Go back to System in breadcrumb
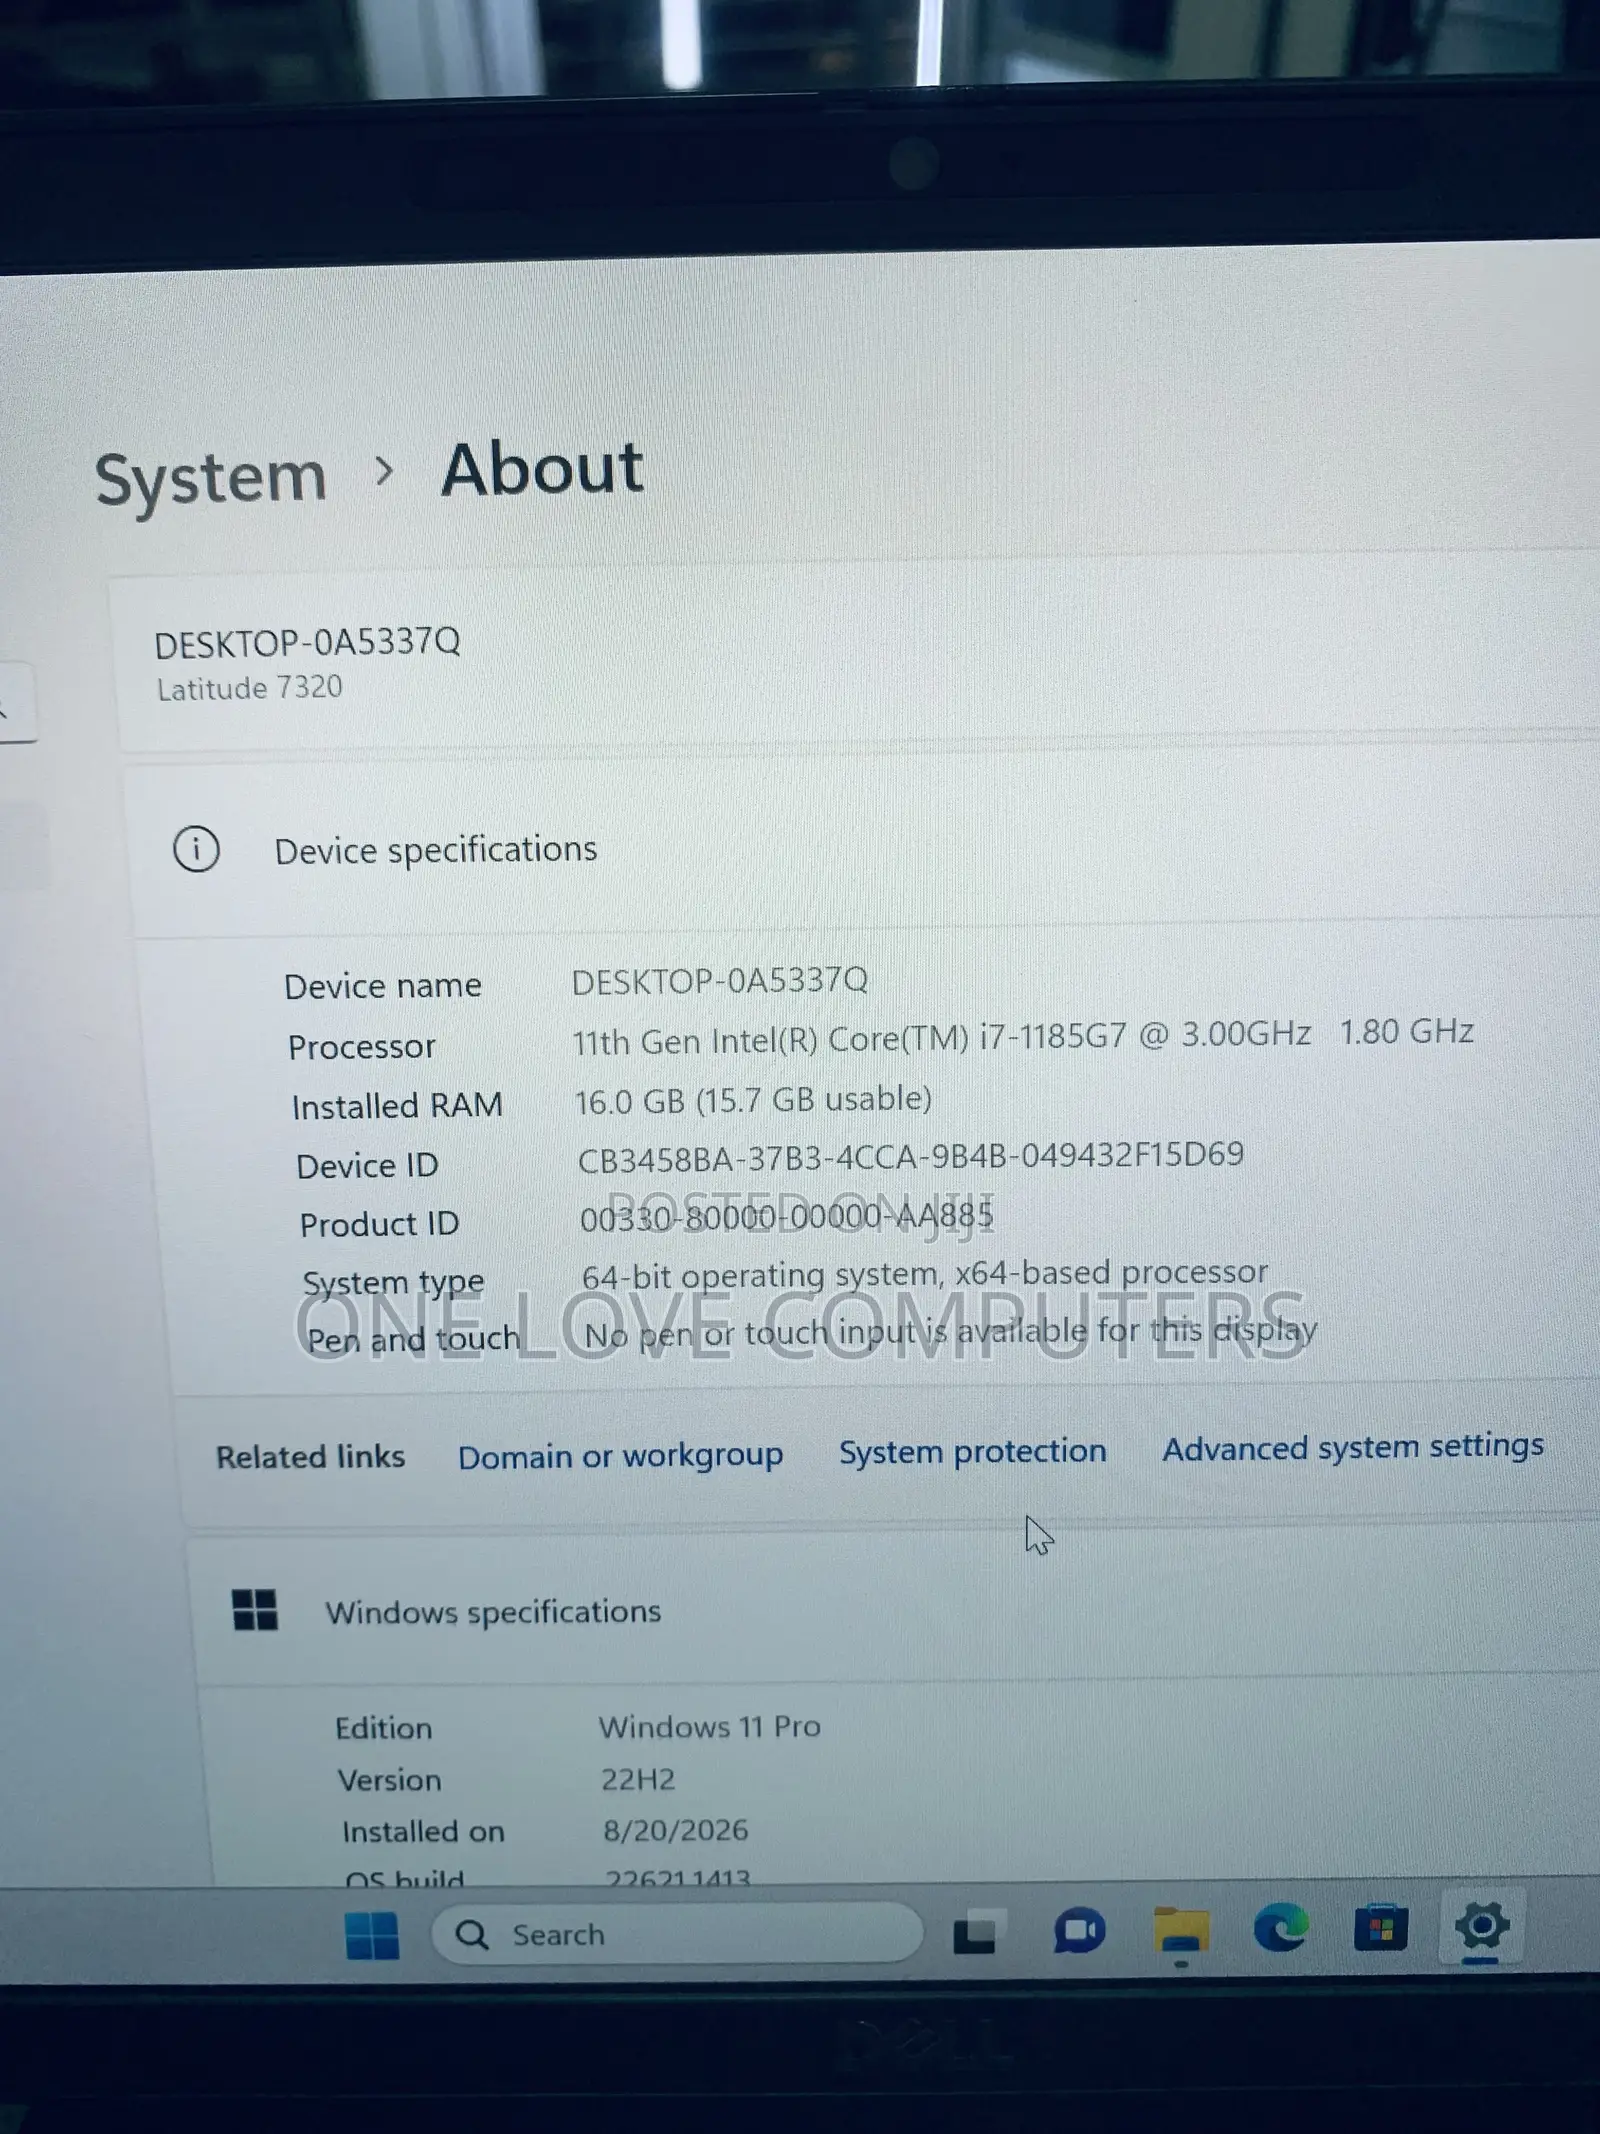This screenshot has height=2134, width=1600. [x=211, y=479]
